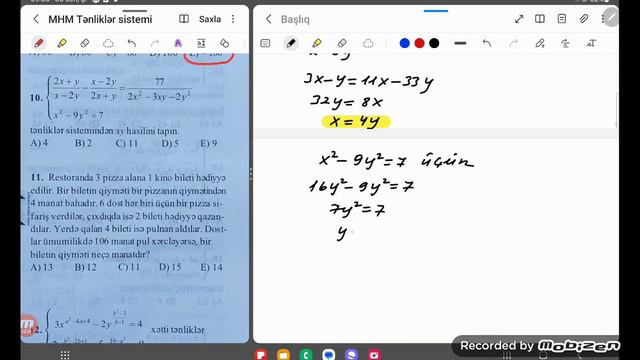640x360 pixels.
Task: Open easy writing pad in left toolbar
Action: click(x=201, y=43)
